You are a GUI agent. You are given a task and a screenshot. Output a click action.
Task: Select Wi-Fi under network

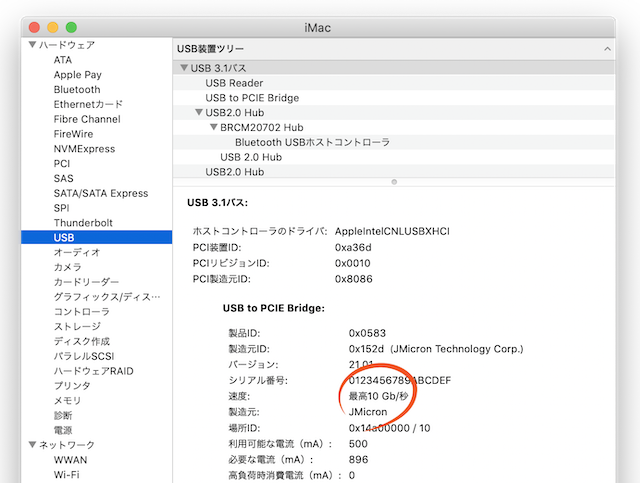67,474
